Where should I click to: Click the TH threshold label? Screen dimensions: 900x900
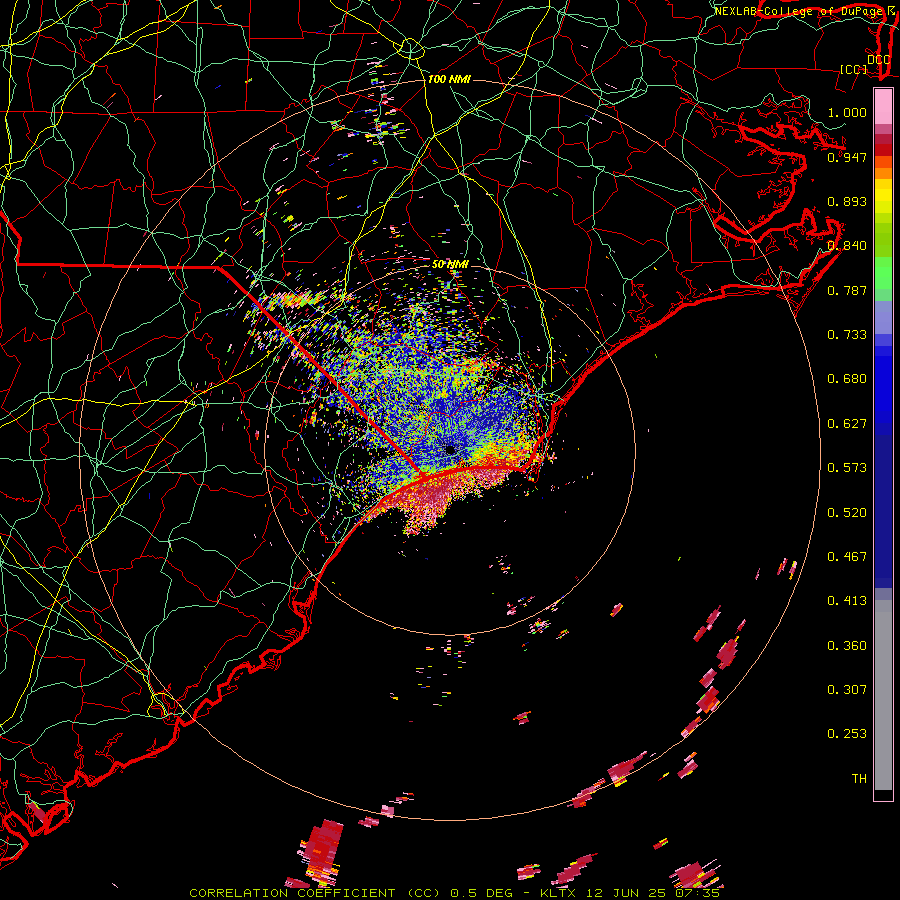(859, 778)
